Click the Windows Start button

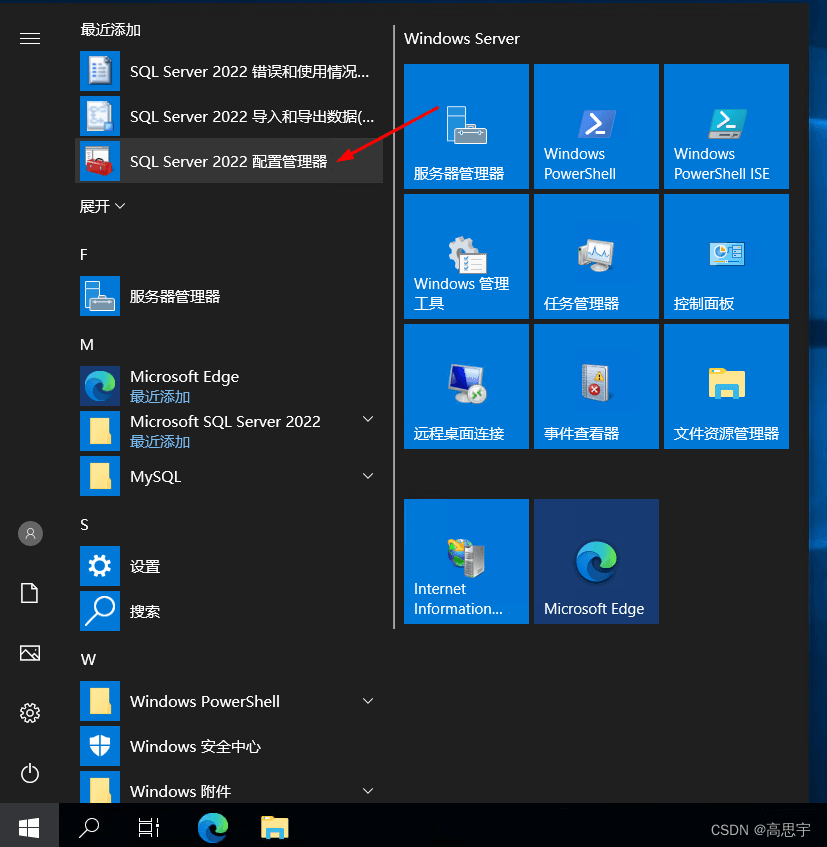point(29,826)
